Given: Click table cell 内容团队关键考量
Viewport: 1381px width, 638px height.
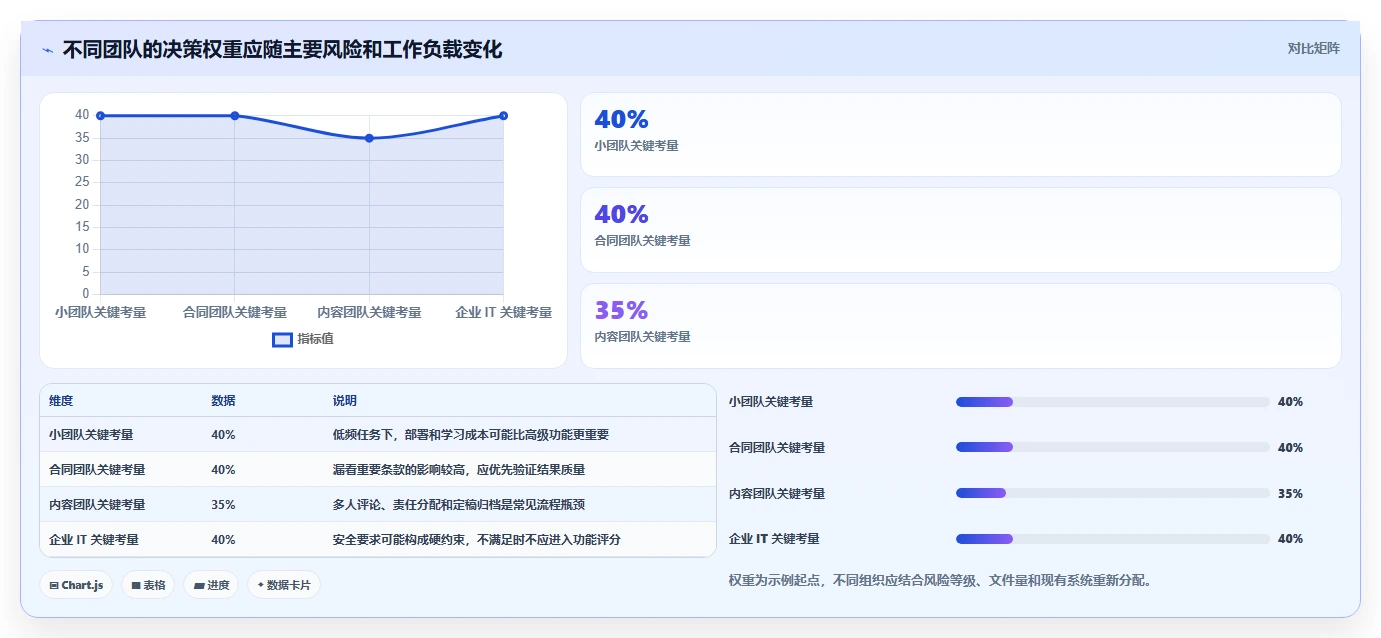Looking at the screenshot, I should (97, 505).
